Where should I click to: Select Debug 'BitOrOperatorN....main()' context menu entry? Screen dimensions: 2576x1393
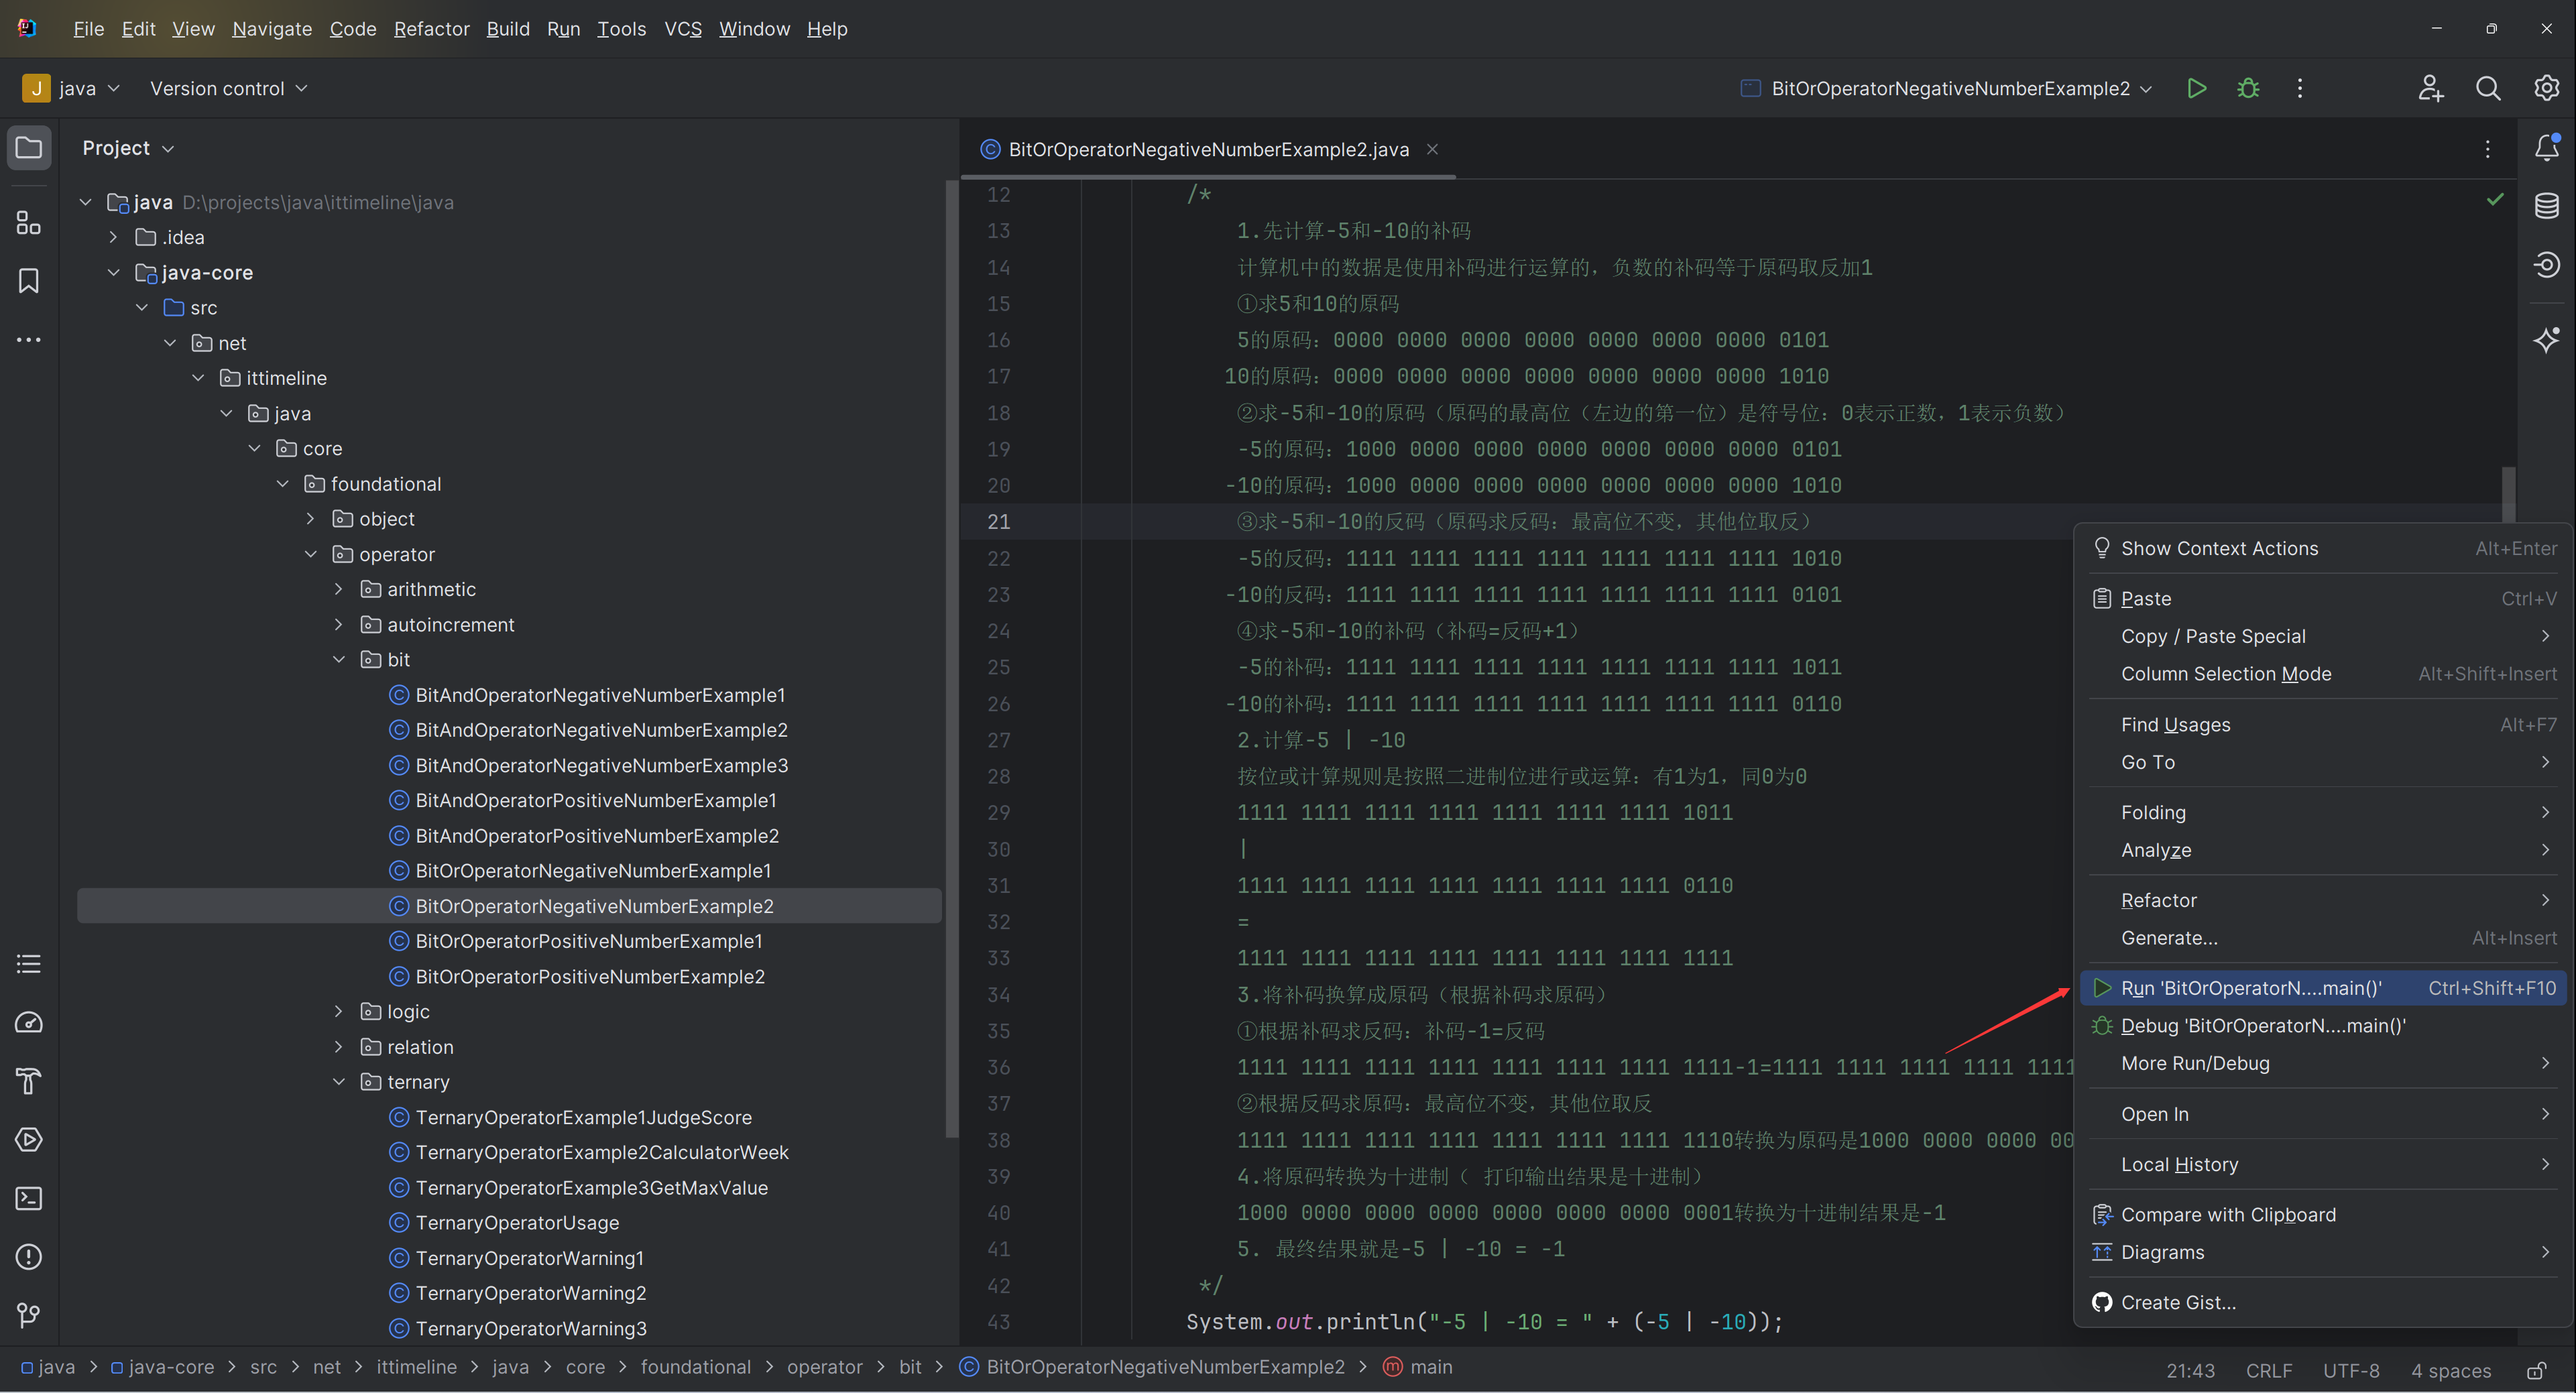2323,1026
